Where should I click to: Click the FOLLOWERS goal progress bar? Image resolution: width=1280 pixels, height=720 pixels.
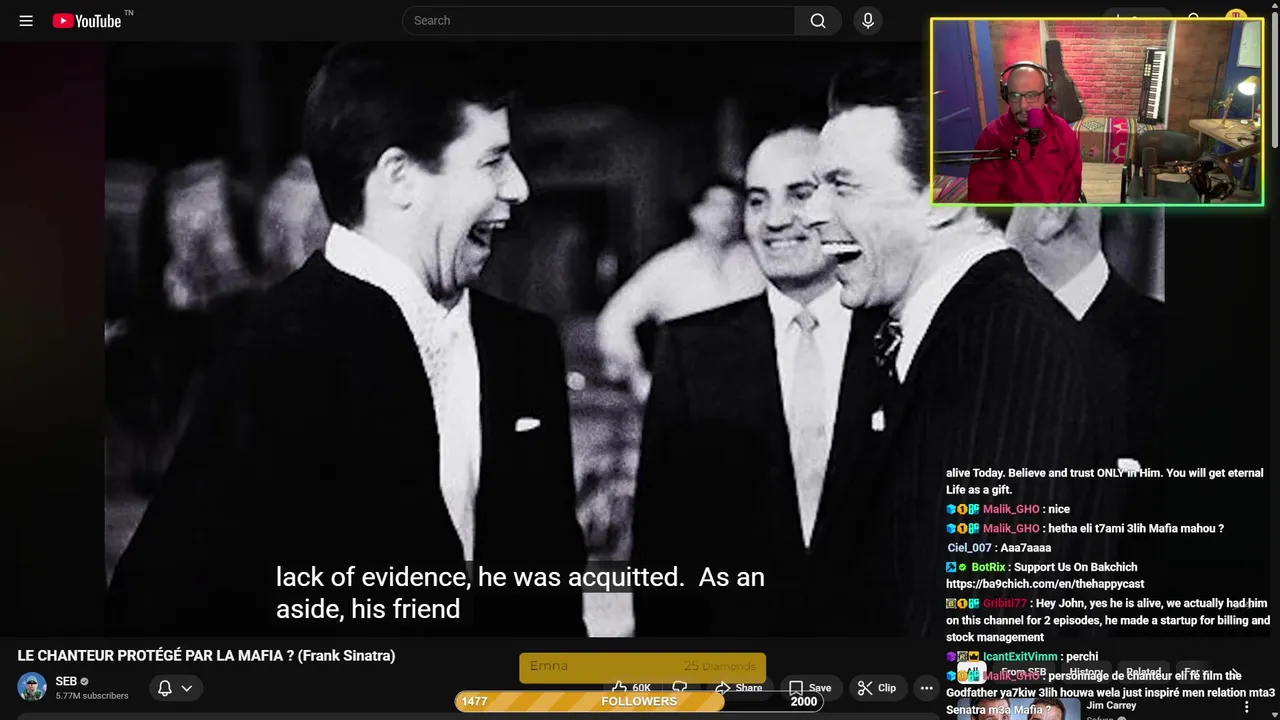(x=639, y=701)
